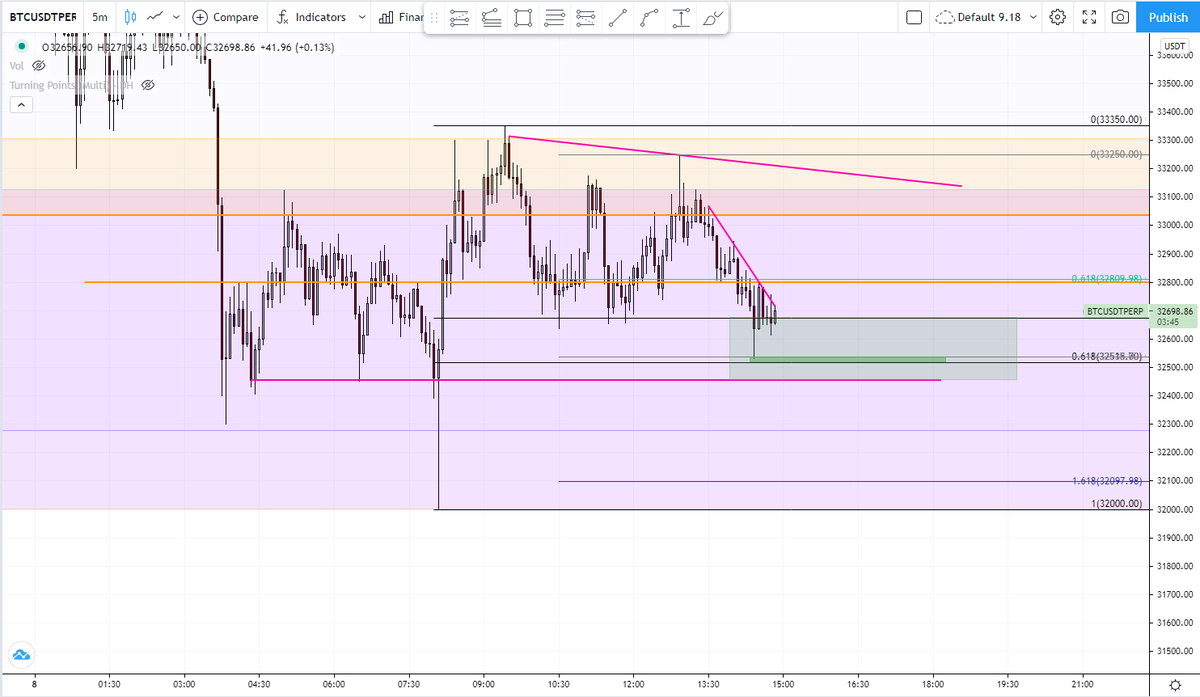Image resolution: width=1200 pixels, height=697 pixels.
Task: Select the brush drawing tool icon
Action: coord(711,18)
